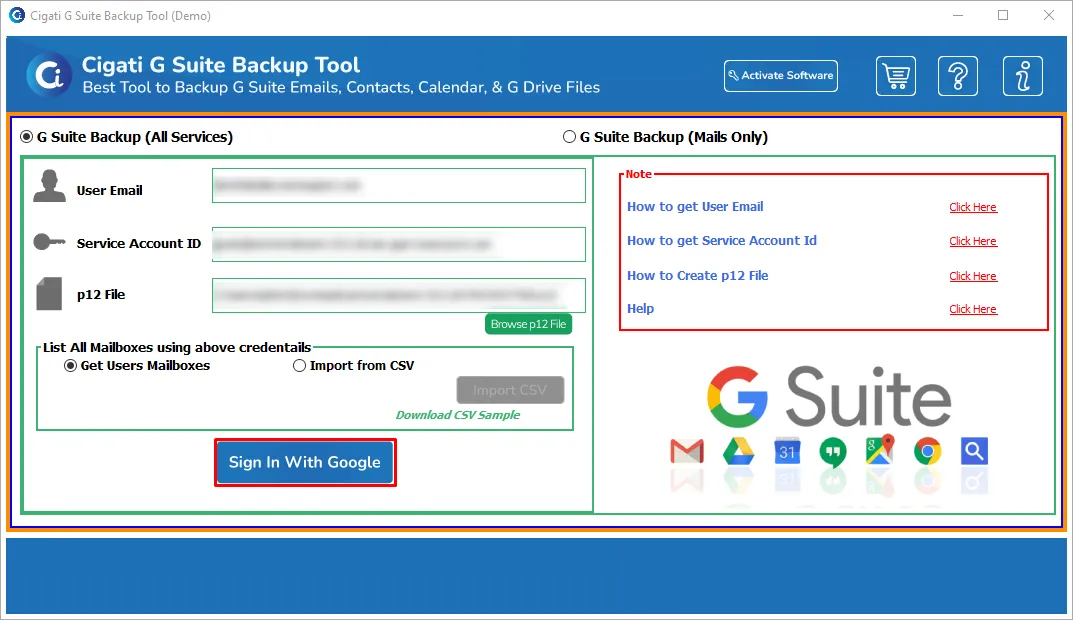Maximize the Cigati G Suite Backup Tool window
Viewport: 1073px width, 620px height.
click(1003, 15)
